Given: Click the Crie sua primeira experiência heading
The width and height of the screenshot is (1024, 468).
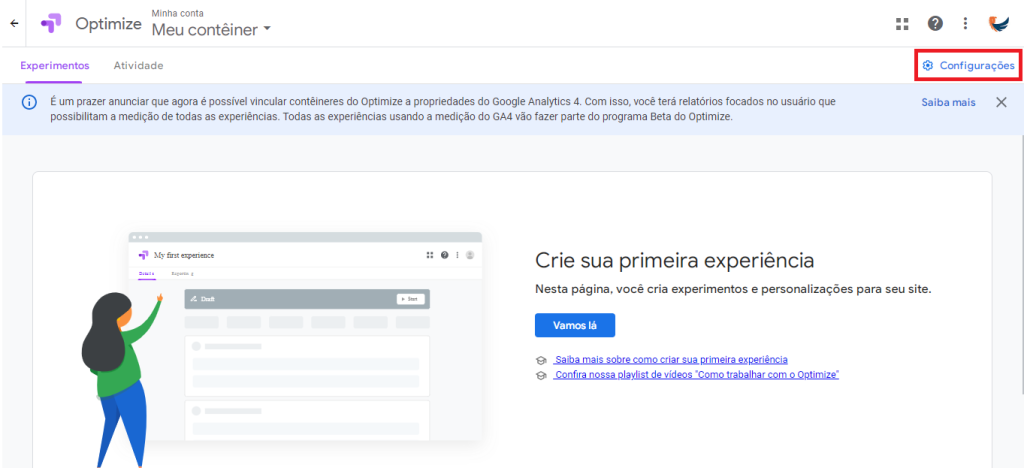Looking at the screenshot, I should click(675, 261).
